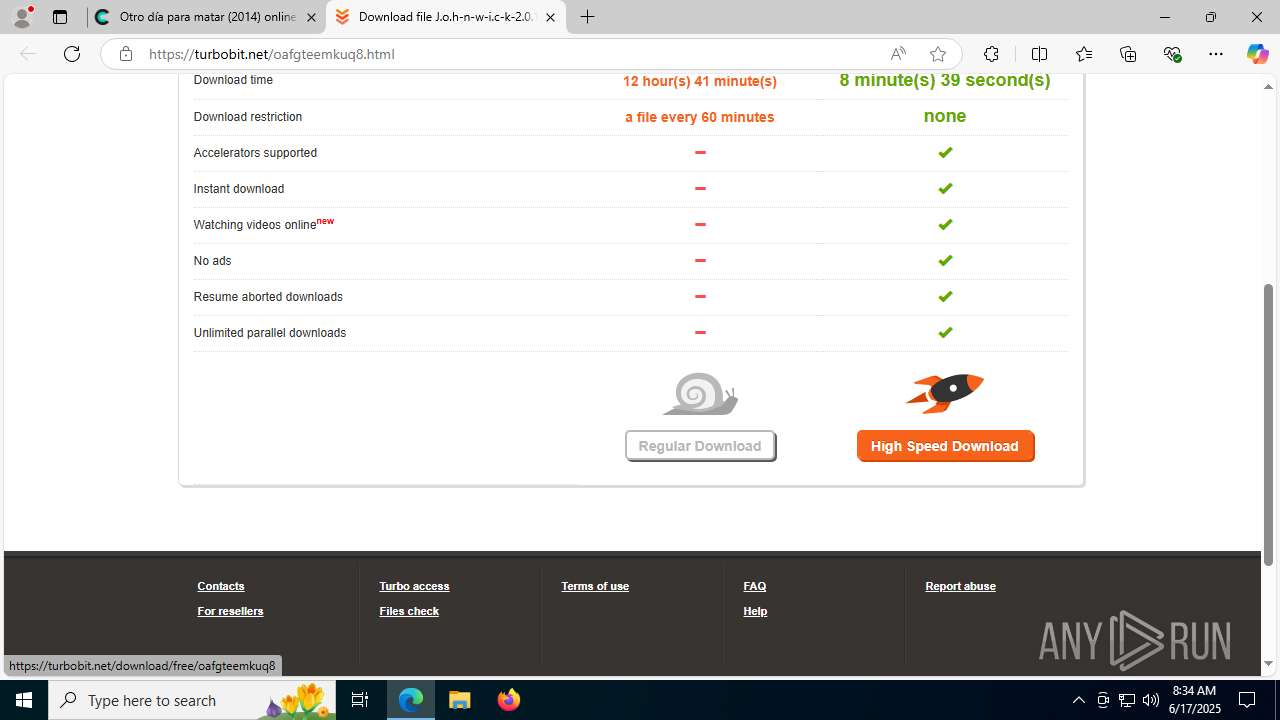The width and height of the screenshot is (1280, 720).
Task: Open the tab actions menu icon
Action: pyautogui.click(x=60, y=17)
